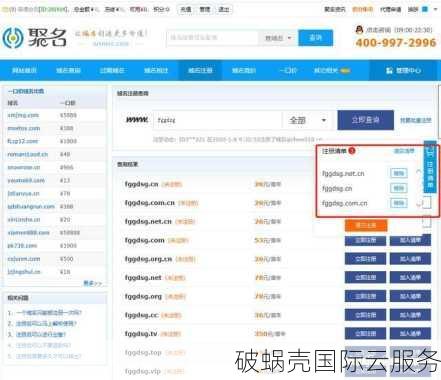Open the dropdown beside the header search box
441x380 pixels.
point(278,38)
